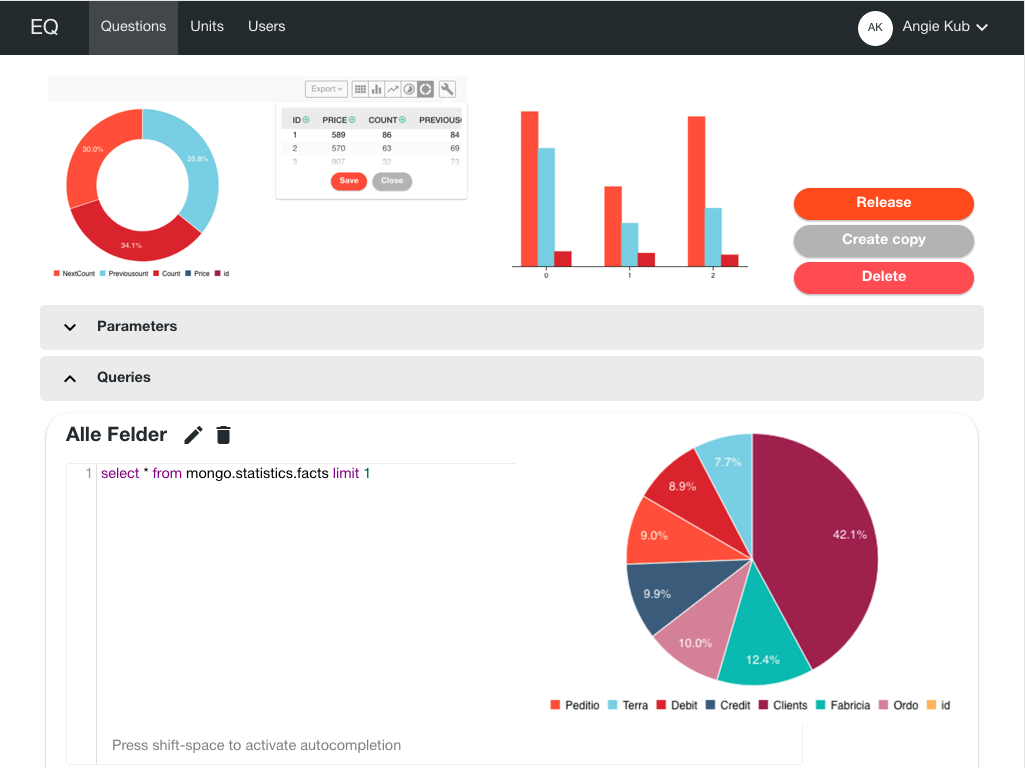
Task: Switch to the table view icon
Action: (x=361, y=89)
